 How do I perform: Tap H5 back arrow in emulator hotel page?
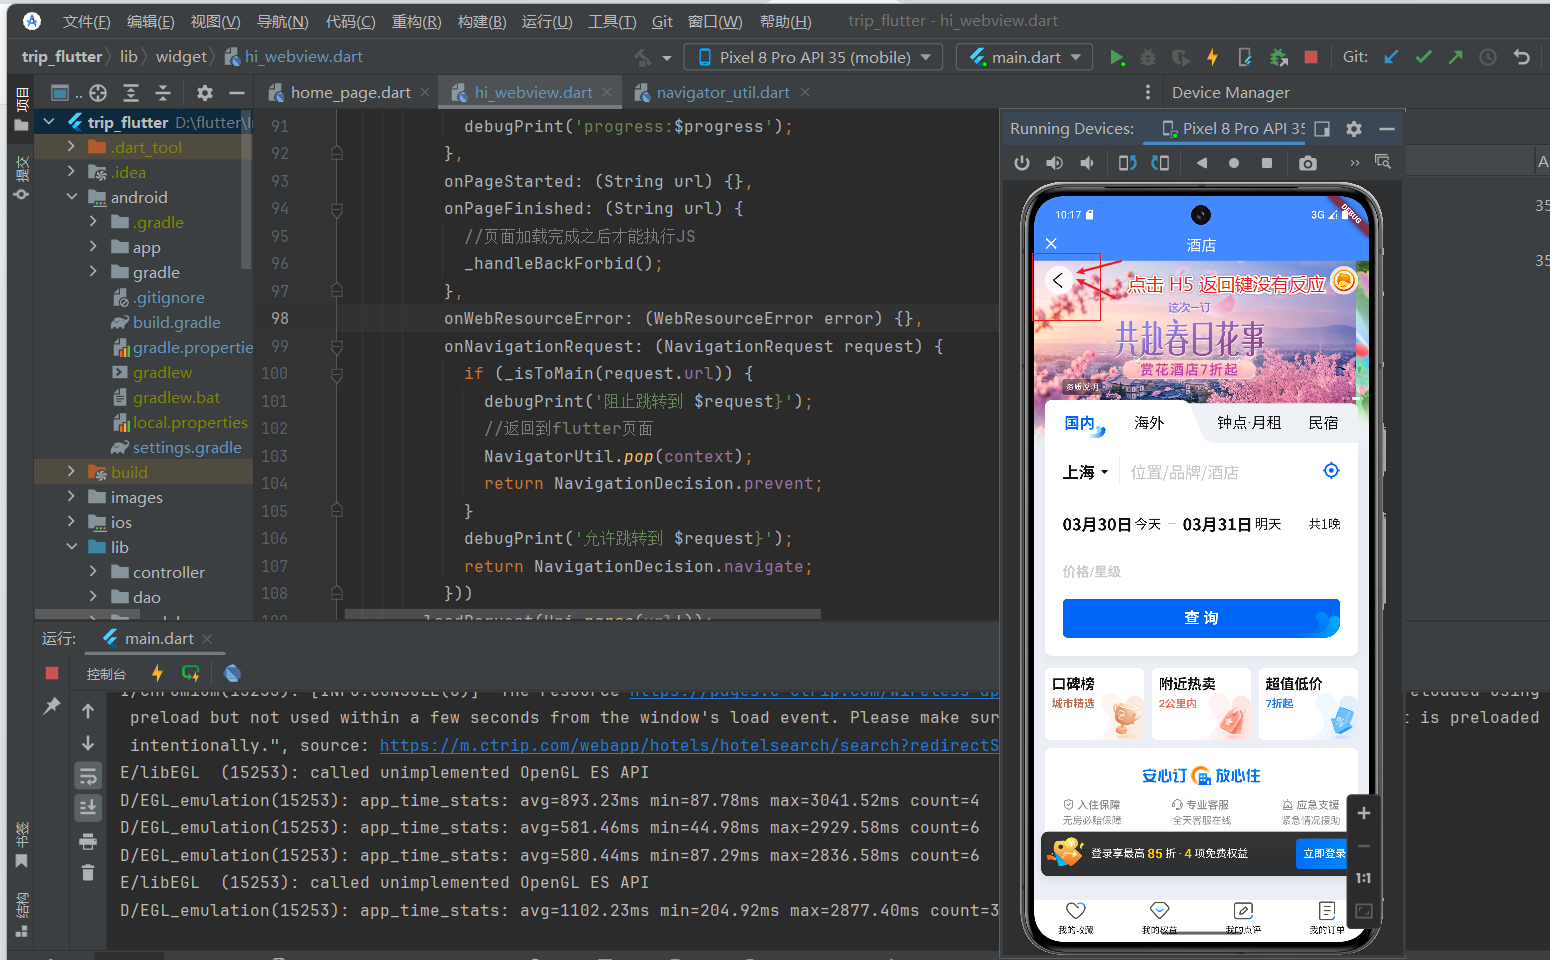tap(1058, 281)
